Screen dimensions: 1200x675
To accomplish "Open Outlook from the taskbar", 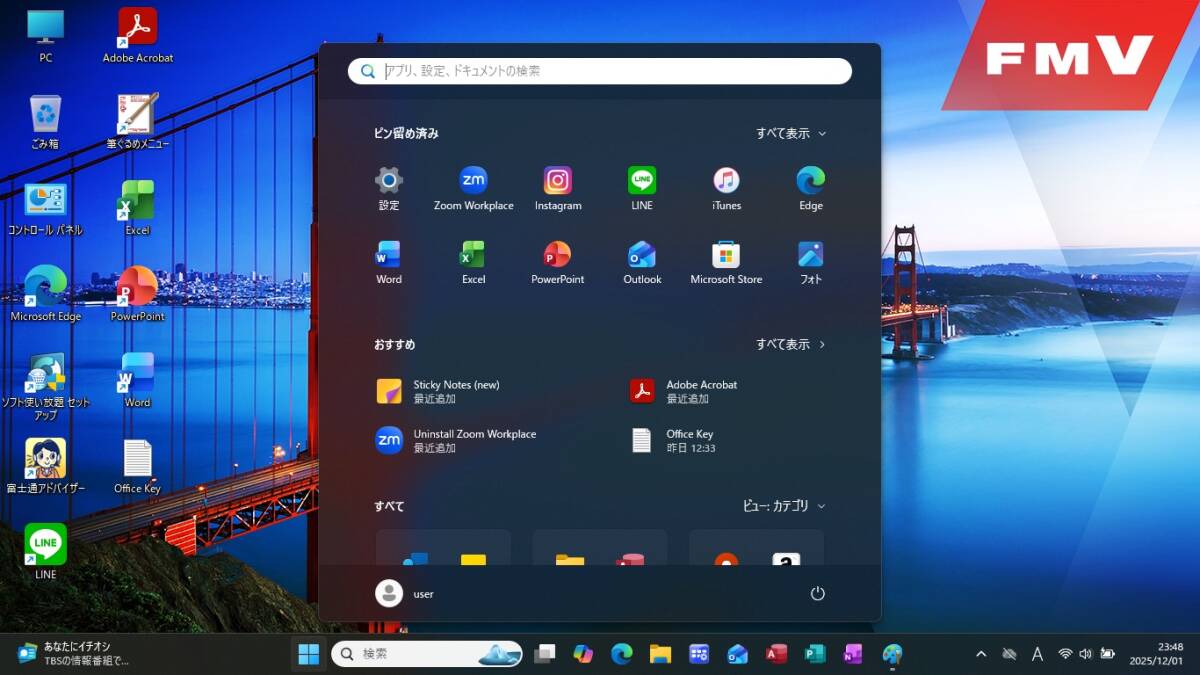I will tap(738, 654).
